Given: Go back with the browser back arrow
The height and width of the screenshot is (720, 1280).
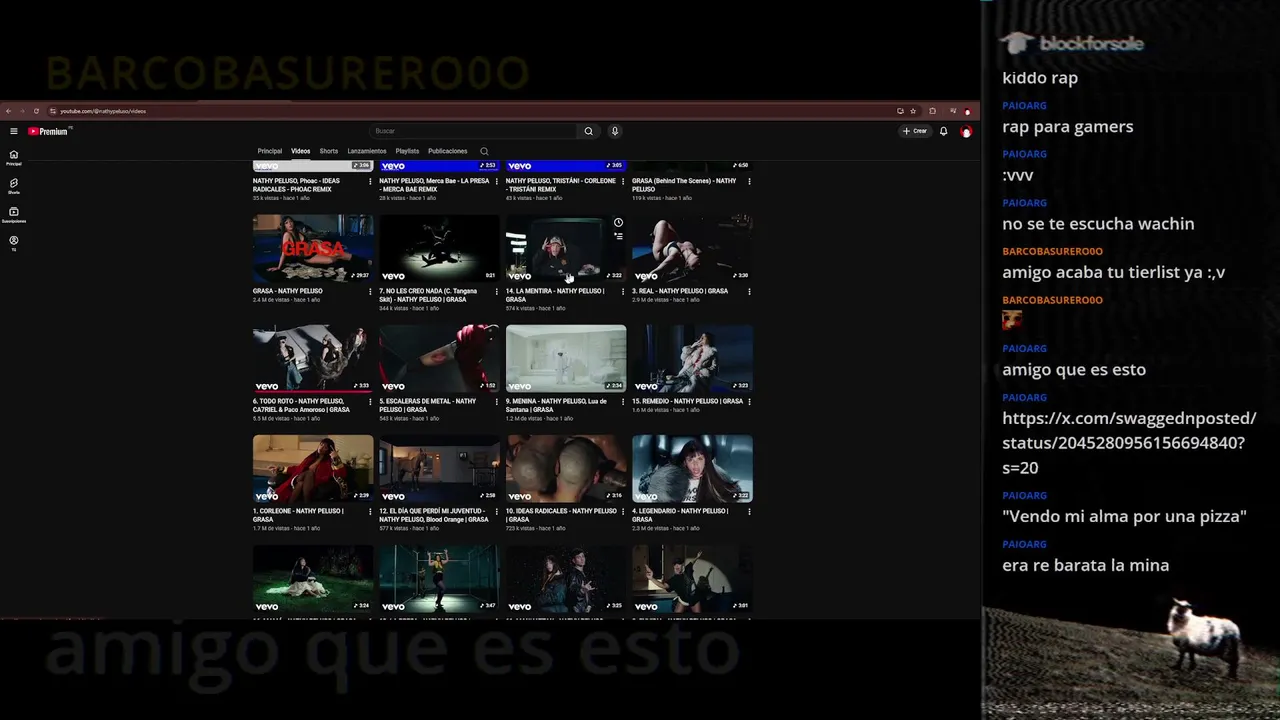Looking at the screenshot, I should point(8,111).
